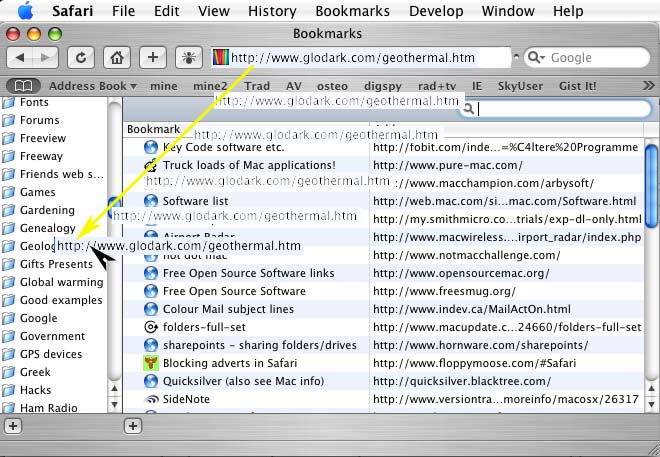Toggle the Show All Bookmarks book icon

[23, 86]
